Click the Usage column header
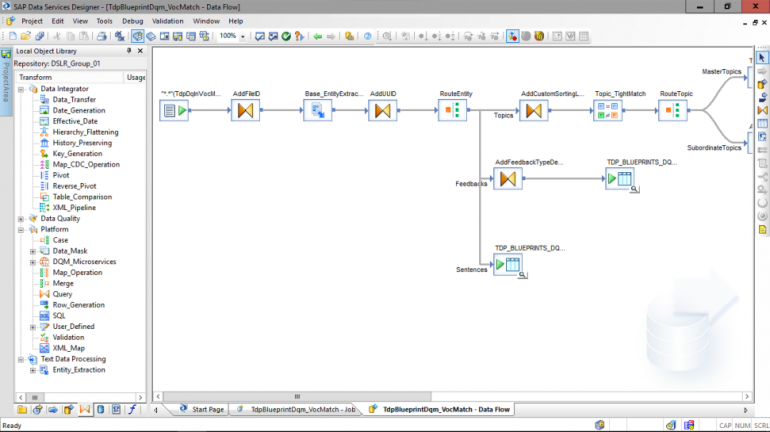 click(136, 77)
